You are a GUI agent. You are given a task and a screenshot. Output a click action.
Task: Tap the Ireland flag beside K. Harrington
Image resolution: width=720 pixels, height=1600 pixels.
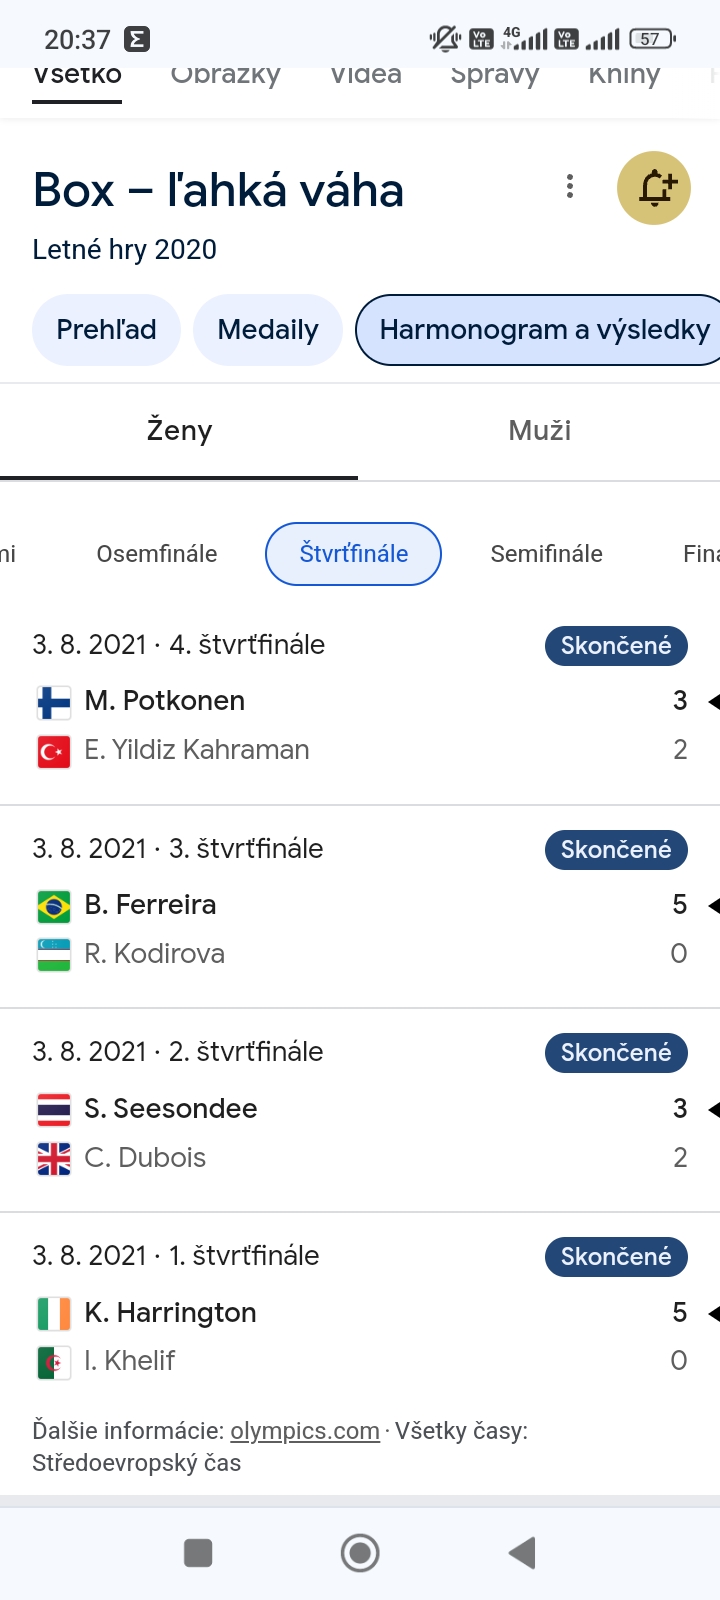click(x=54, y=1313)
